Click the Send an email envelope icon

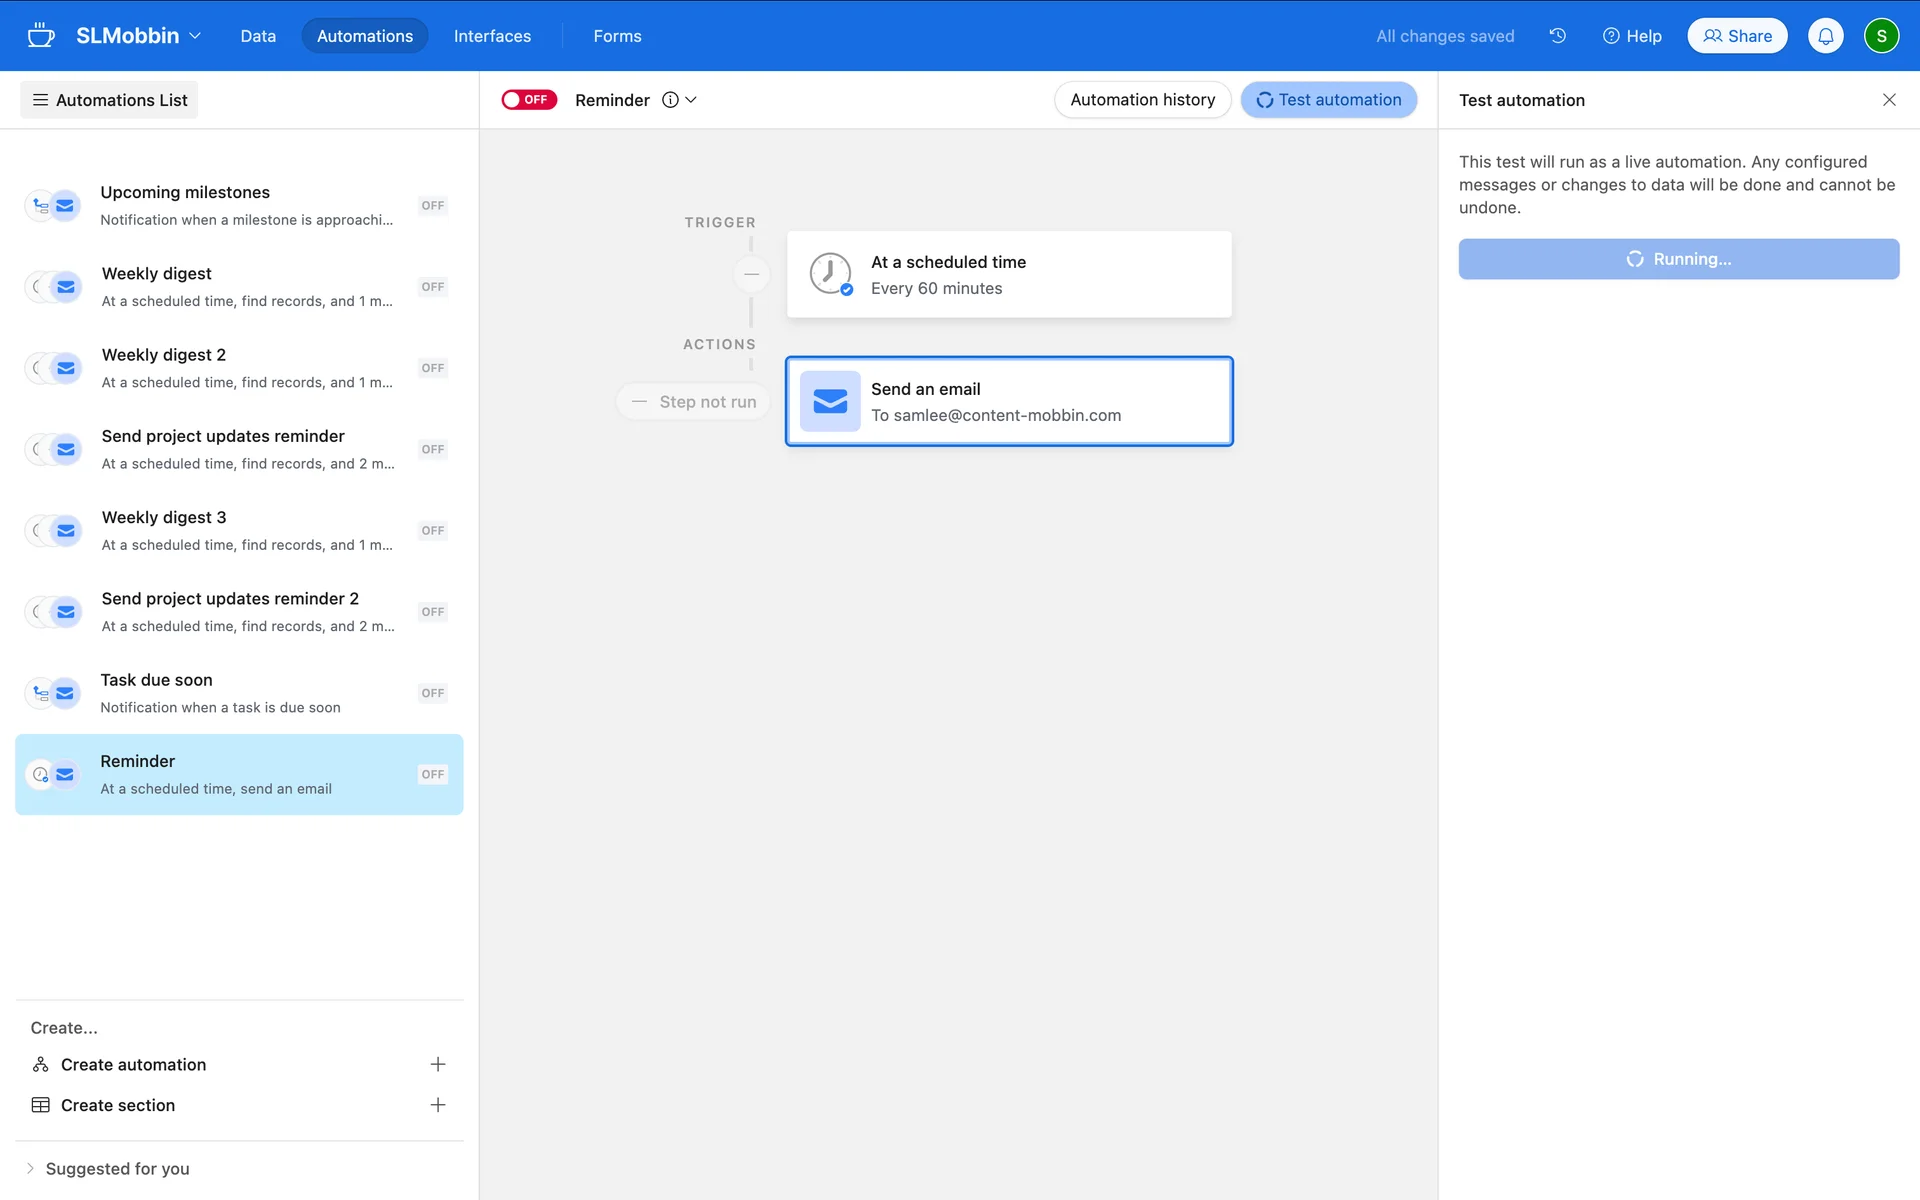pos(830,401)
